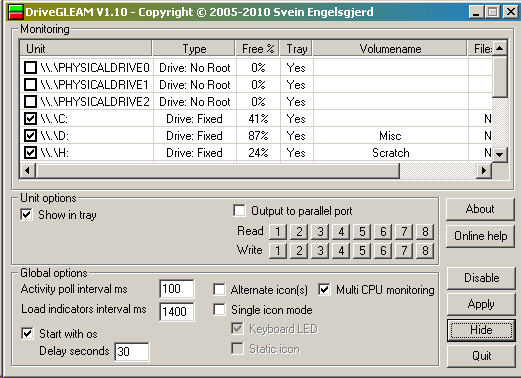The image size is (521, 378).
Task: Click the DriveGLEAM title bar app icon
Action: pyautogui.click(x=15, y=12)
